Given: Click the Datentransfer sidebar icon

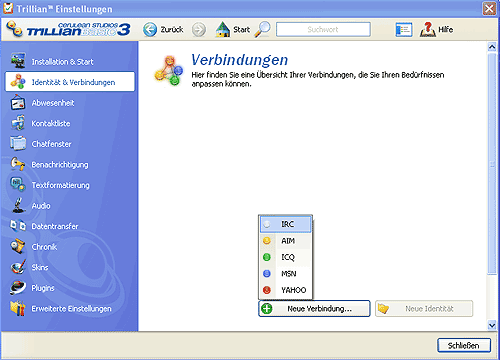Looking at the screenshot, I should coord(18,226).
